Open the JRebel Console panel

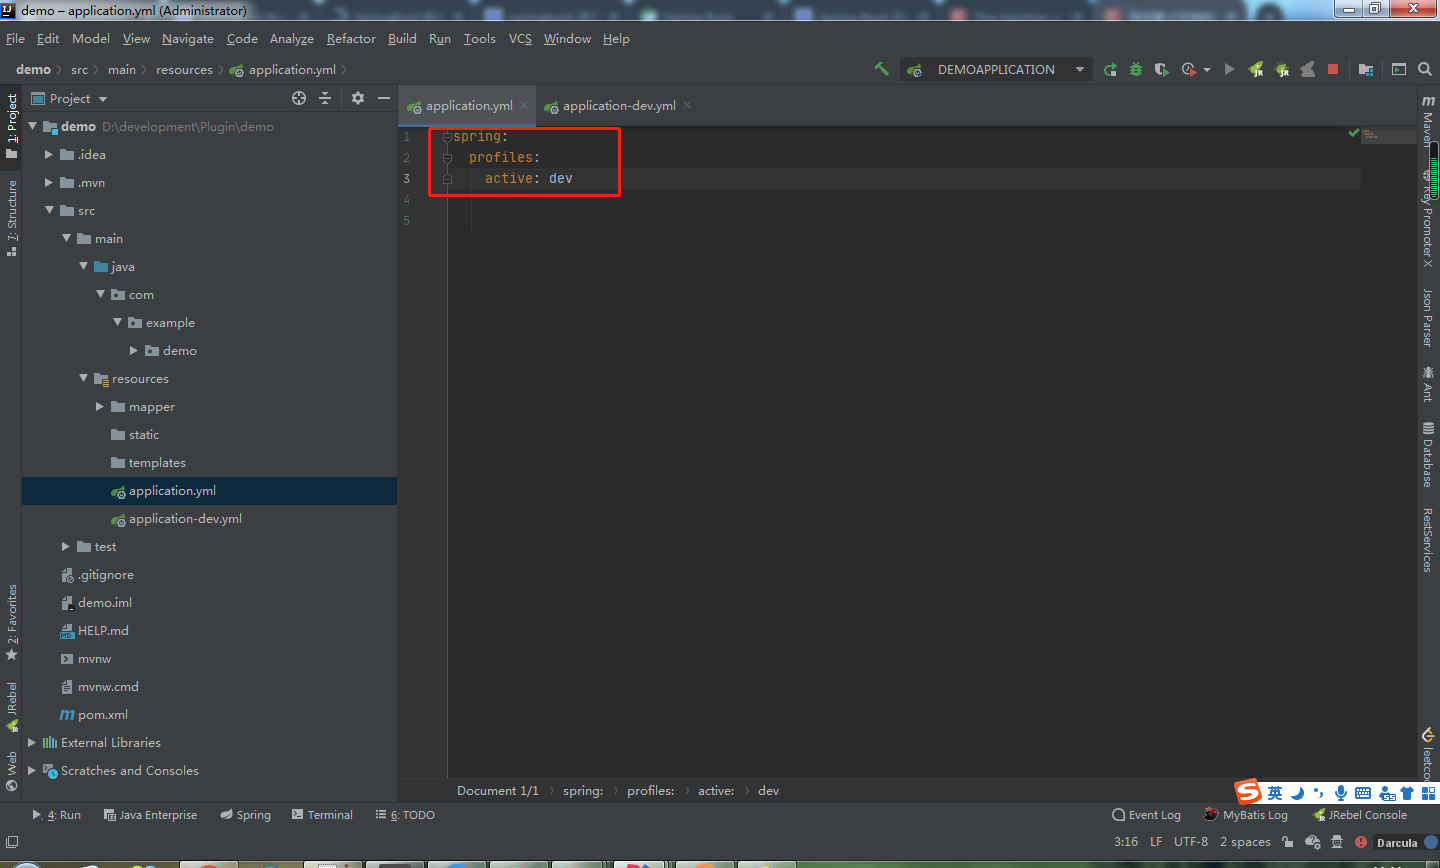1360,815
